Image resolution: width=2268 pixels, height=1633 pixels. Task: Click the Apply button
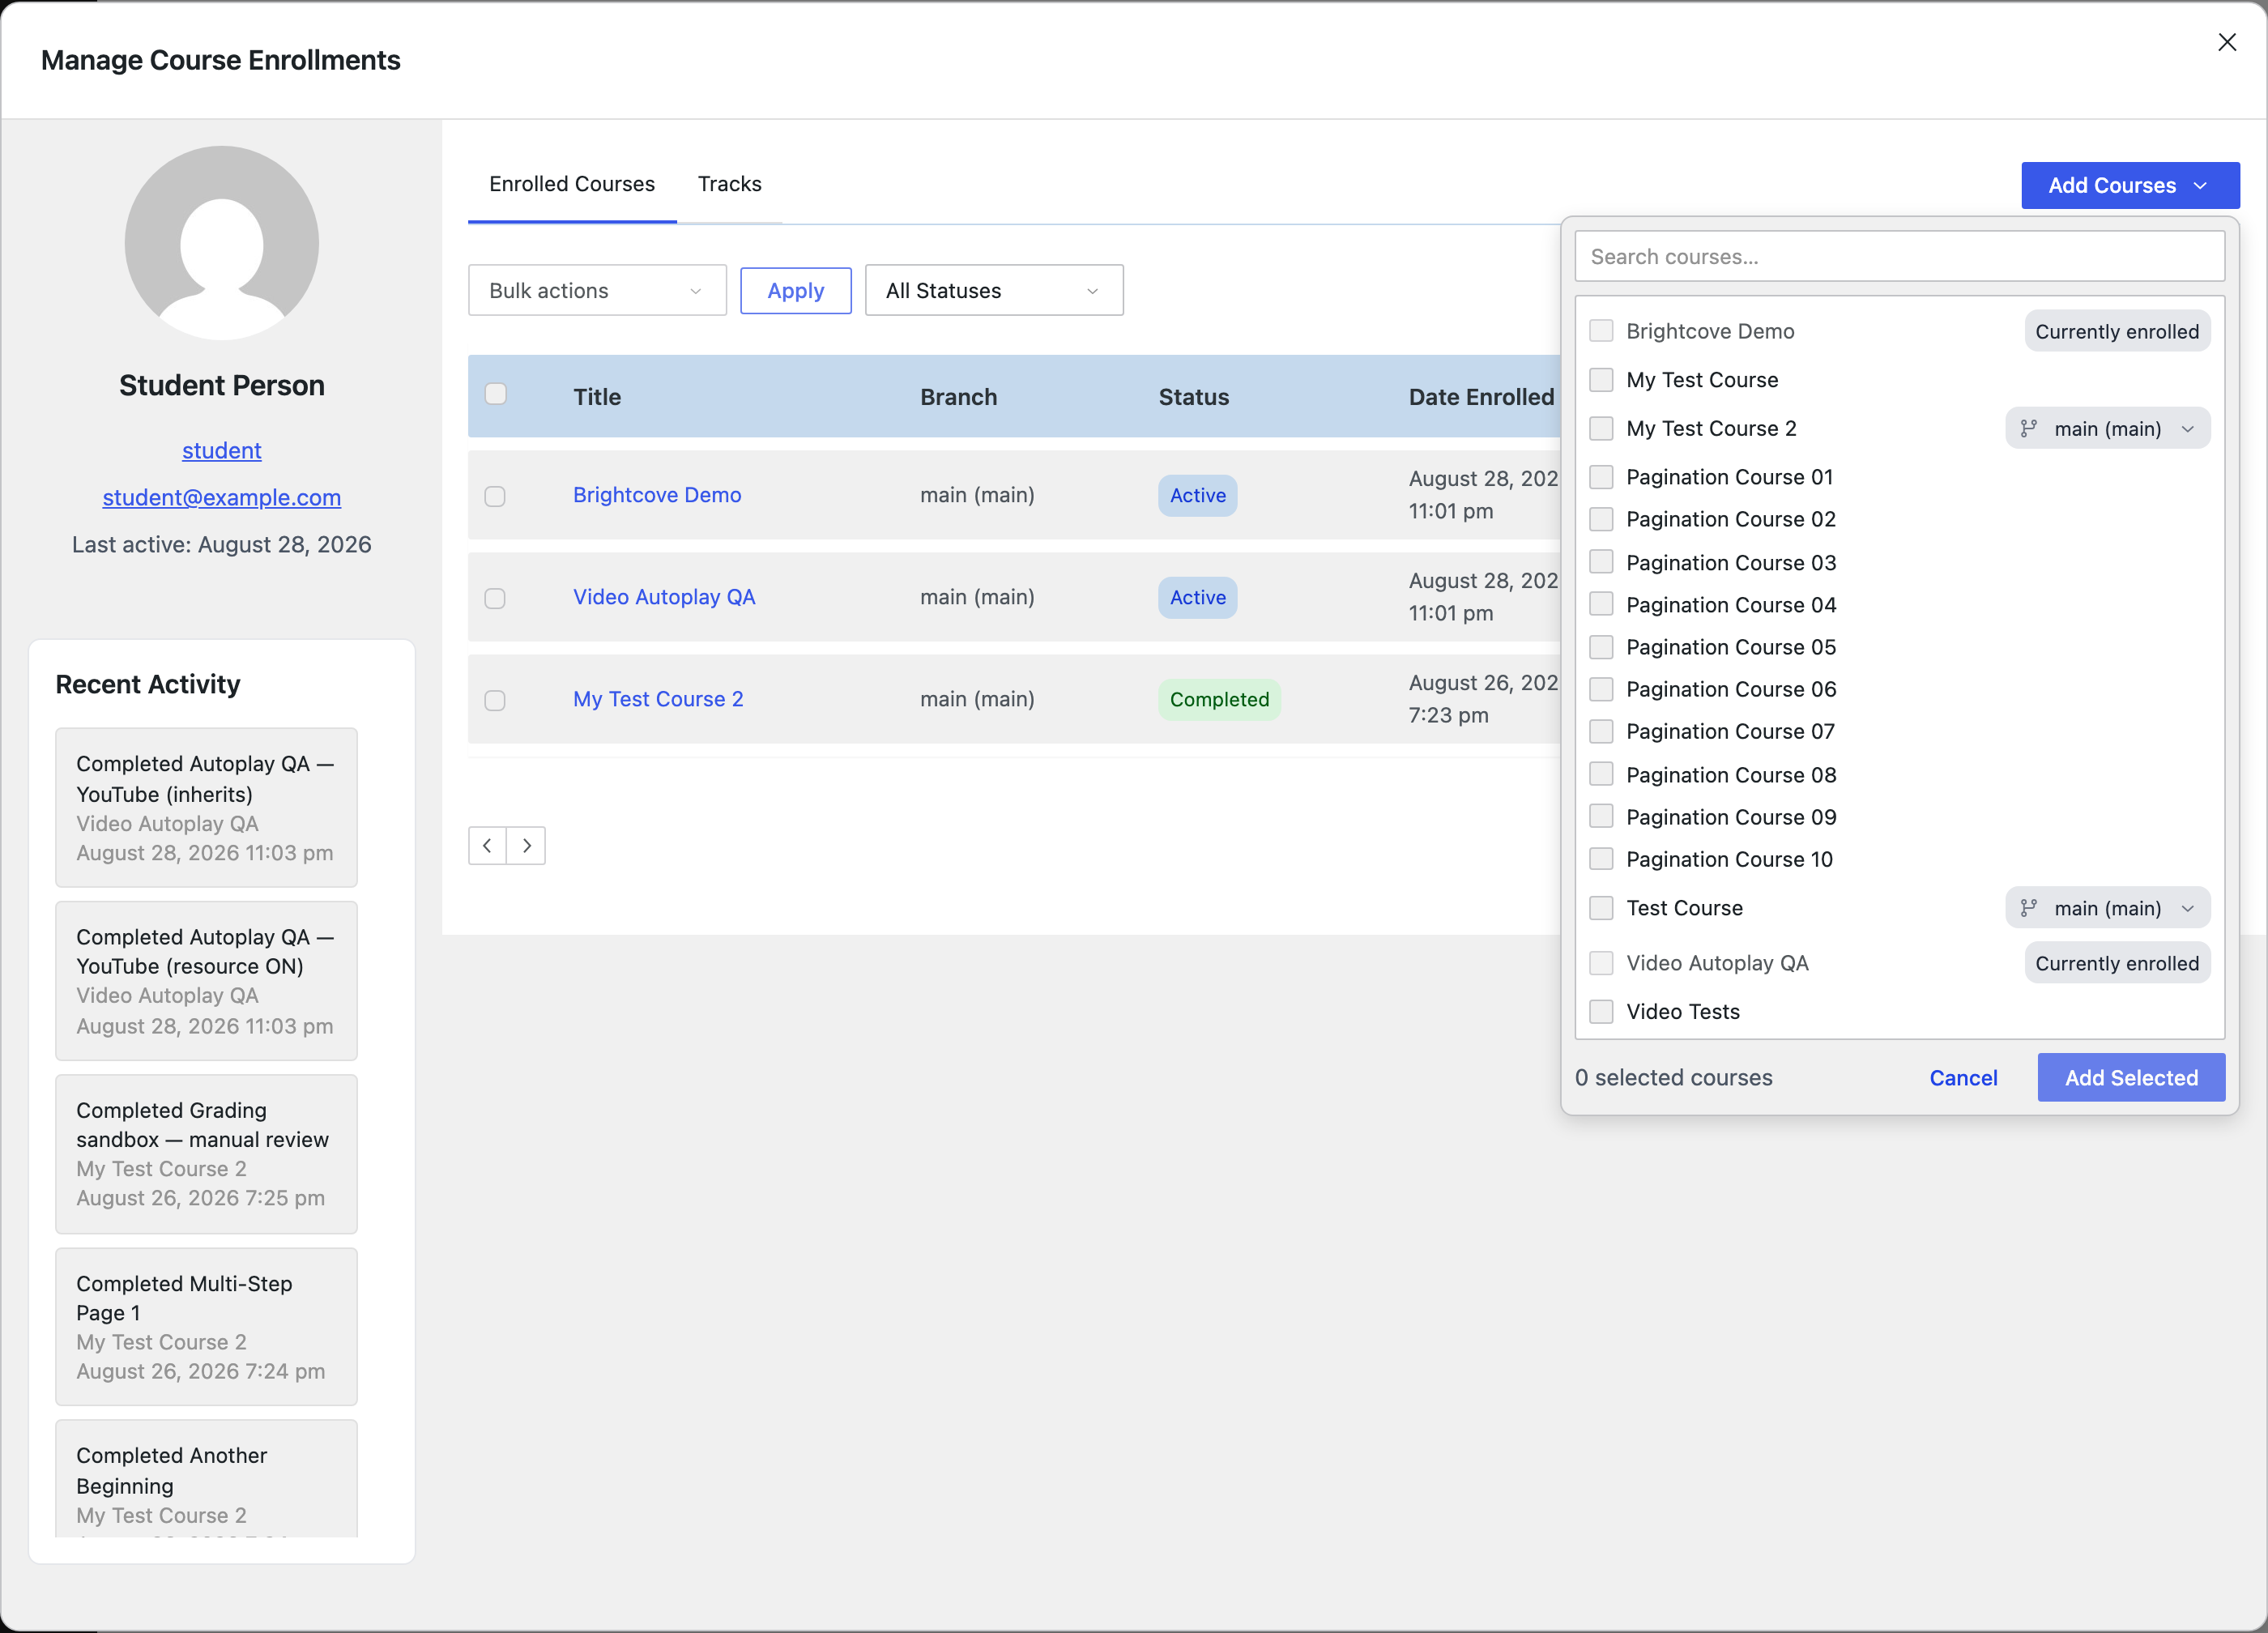(x=796, y=290)
